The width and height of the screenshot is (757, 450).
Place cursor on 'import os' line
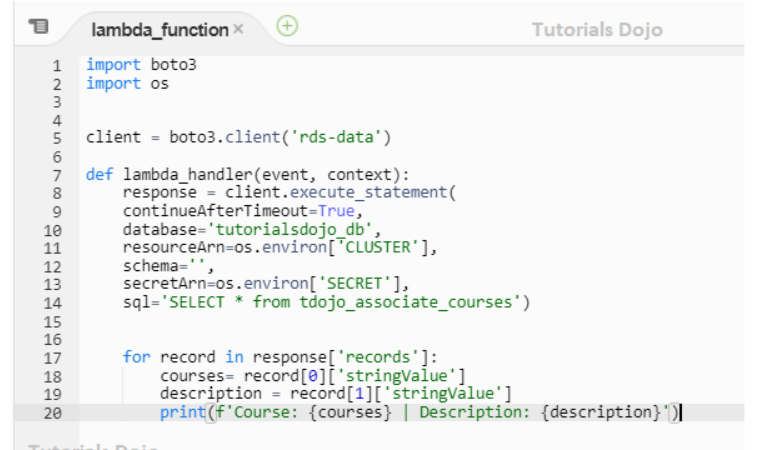[127, 84]
